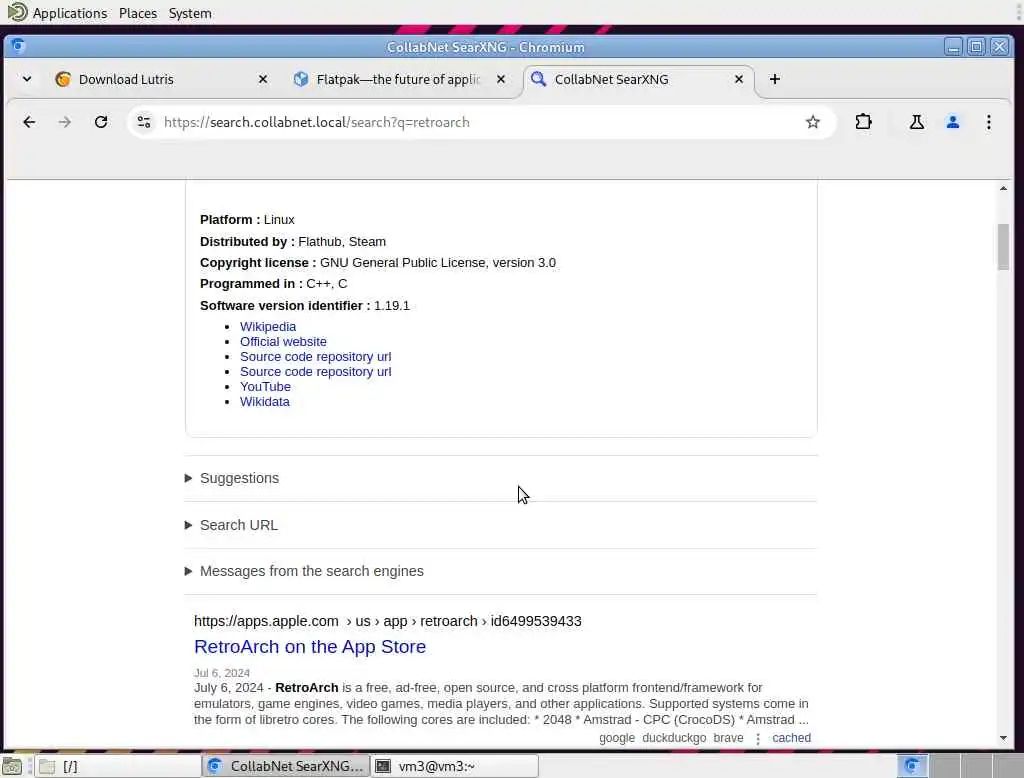Open the System menu

click(190, 13)
